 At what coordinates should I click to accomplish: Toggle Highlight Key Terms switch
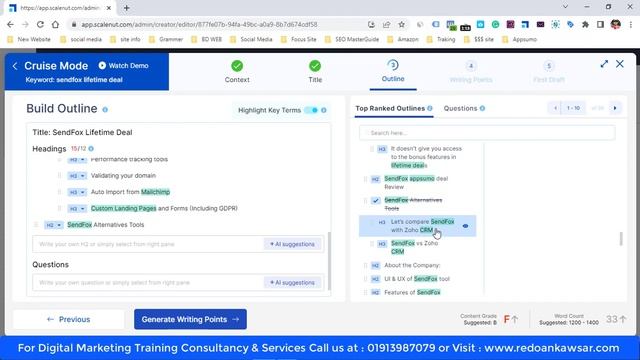pos(311,110)
